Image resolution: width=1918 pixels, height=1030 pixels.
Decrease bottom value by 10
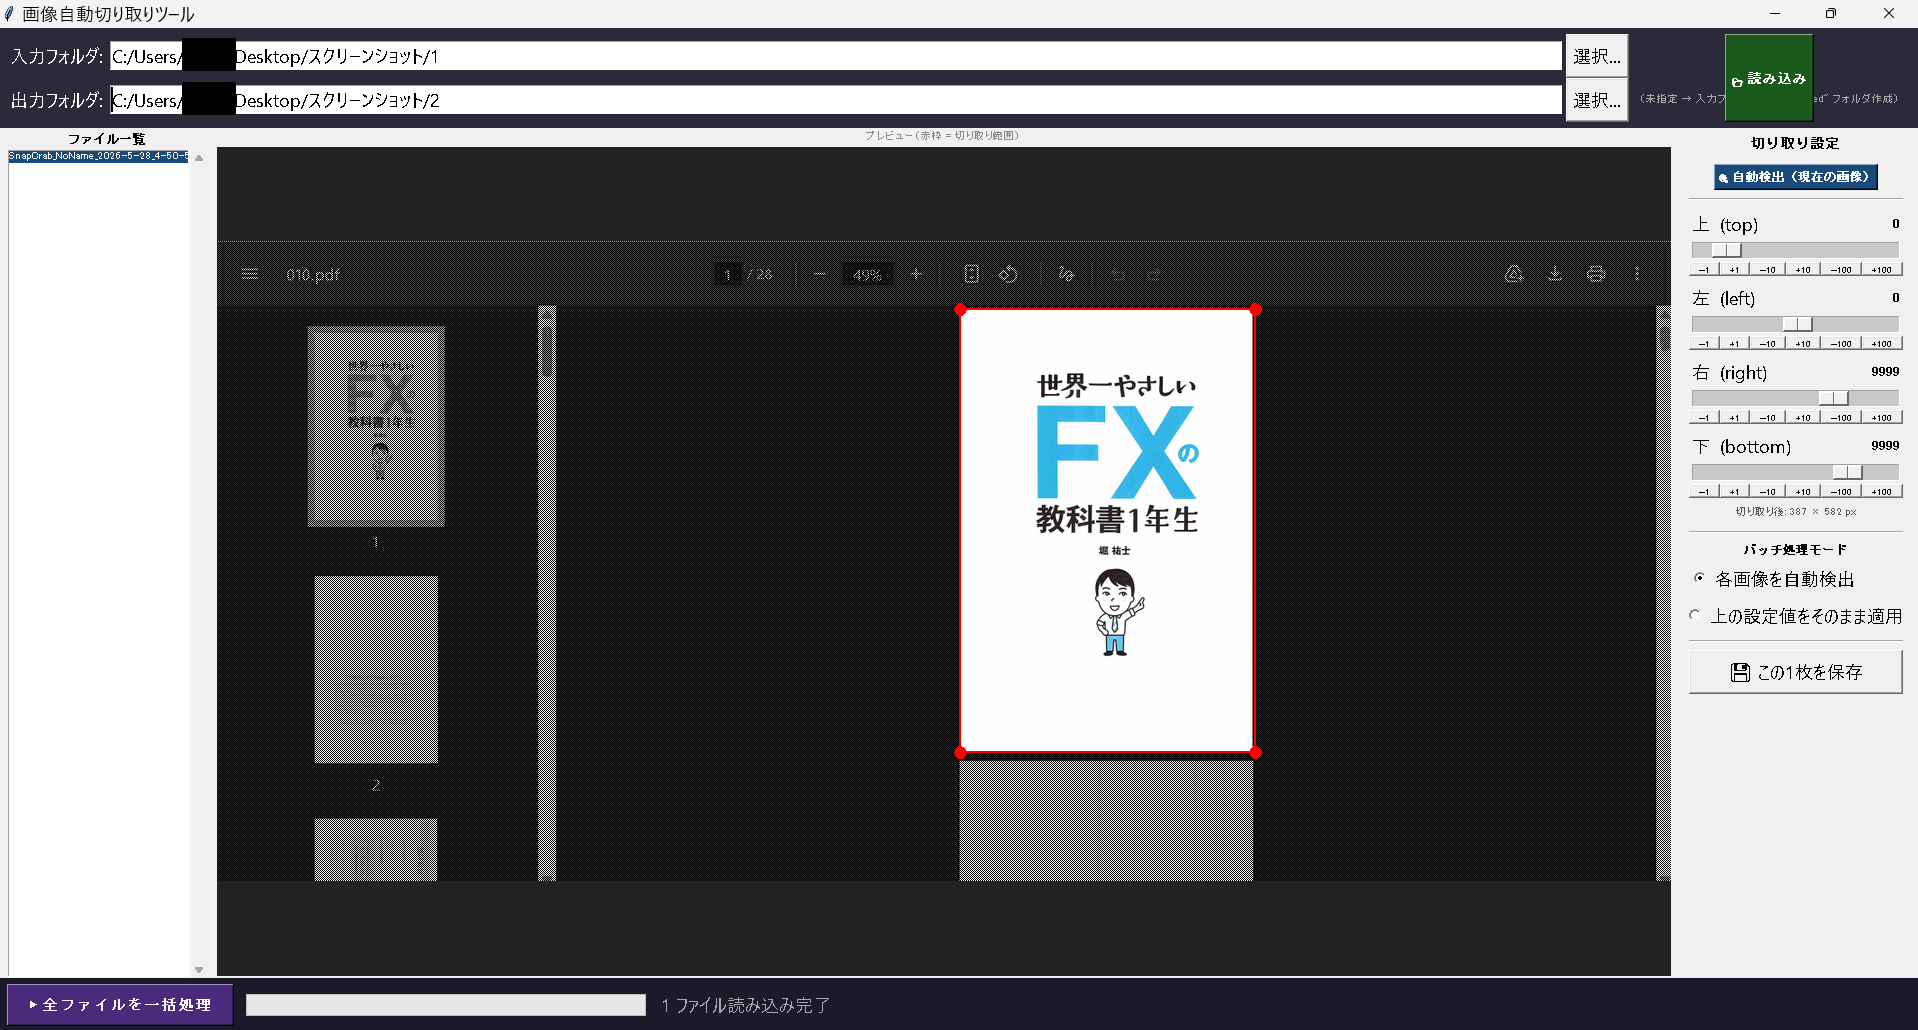point(1767,491)
